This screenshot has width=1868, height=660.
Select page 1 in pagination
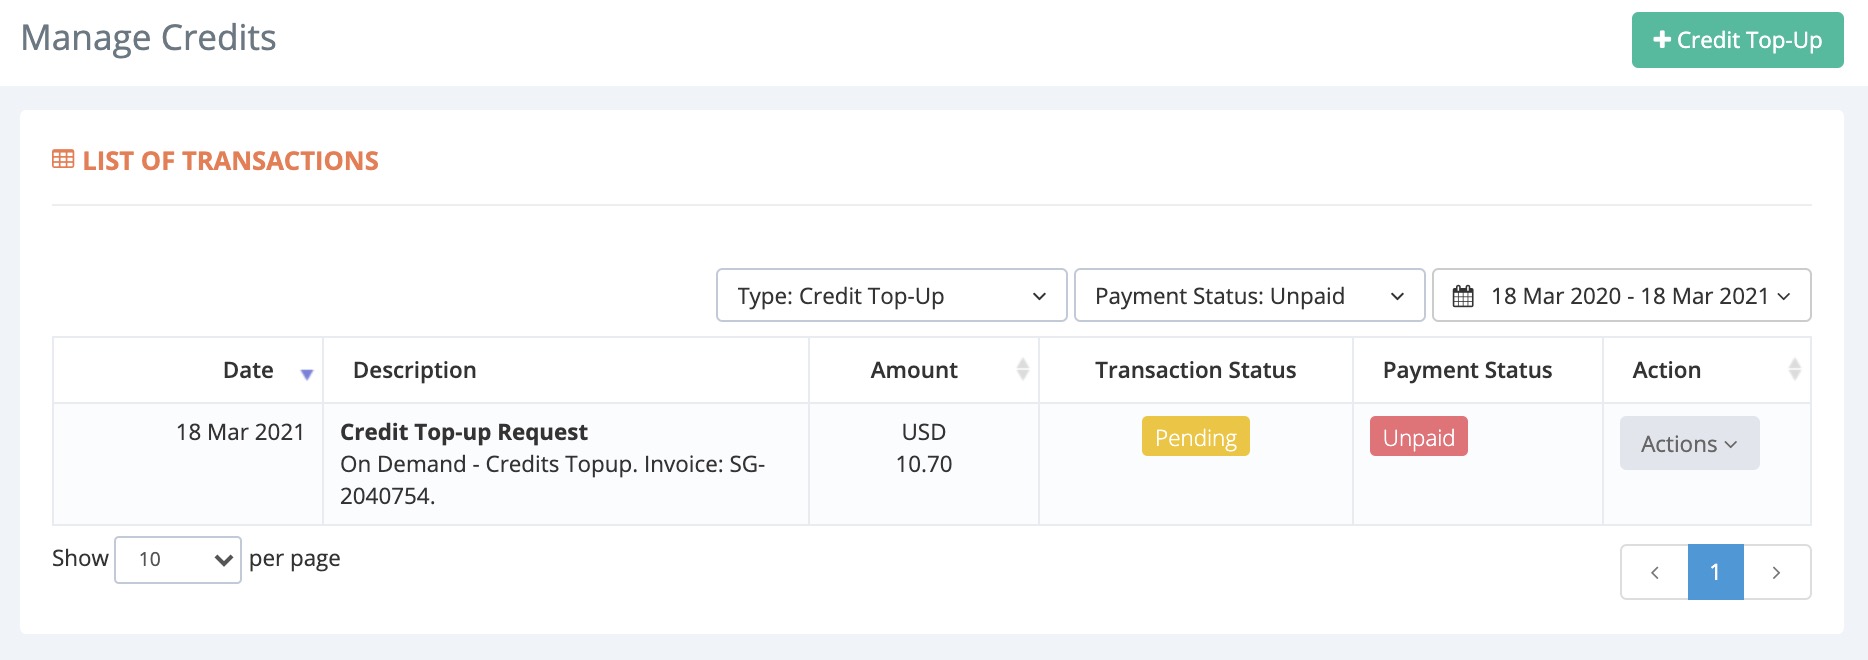(x=1715, y=573)
